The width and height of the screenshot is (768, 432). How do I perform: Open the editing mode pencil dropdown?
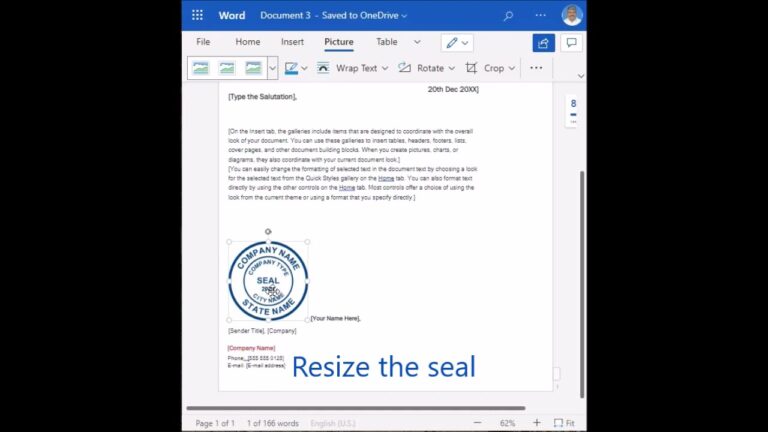(x=457, y=43)
